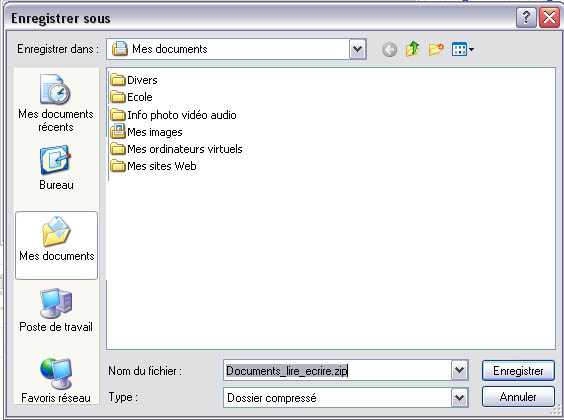Select the Divers folder
The image size is (564, 420).
(134, 80)
